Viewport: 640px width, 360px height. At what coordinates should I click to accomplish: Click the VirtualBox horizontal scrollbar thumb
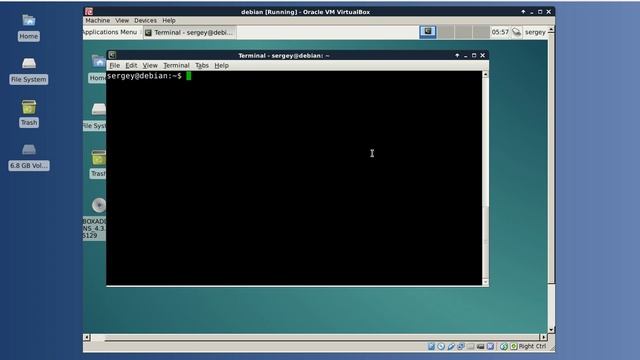coord(322,338)
